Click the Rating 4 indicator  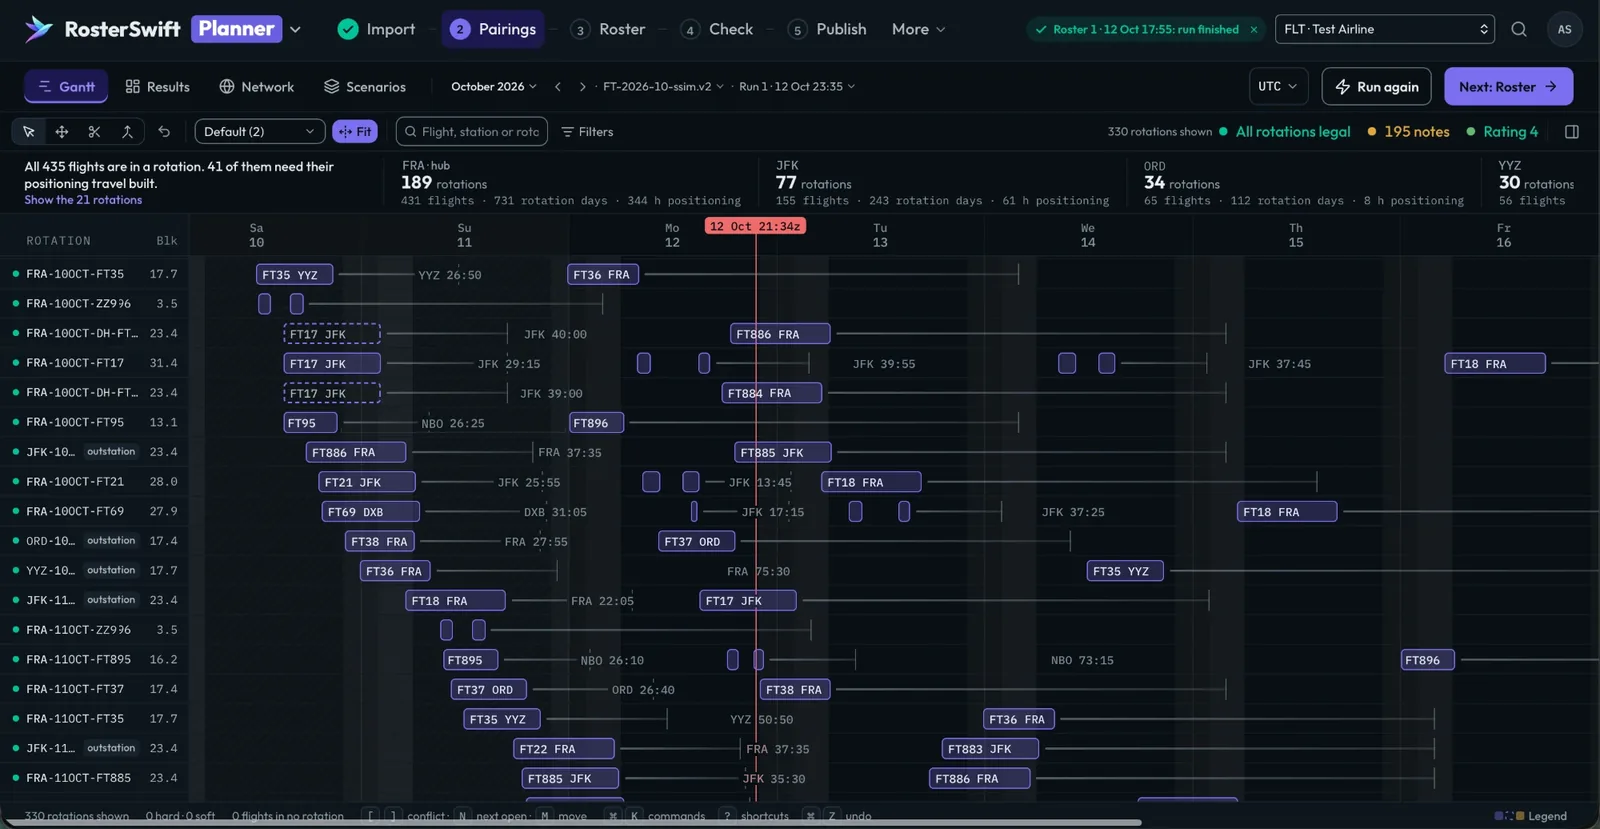click(x=1502, y=131)
